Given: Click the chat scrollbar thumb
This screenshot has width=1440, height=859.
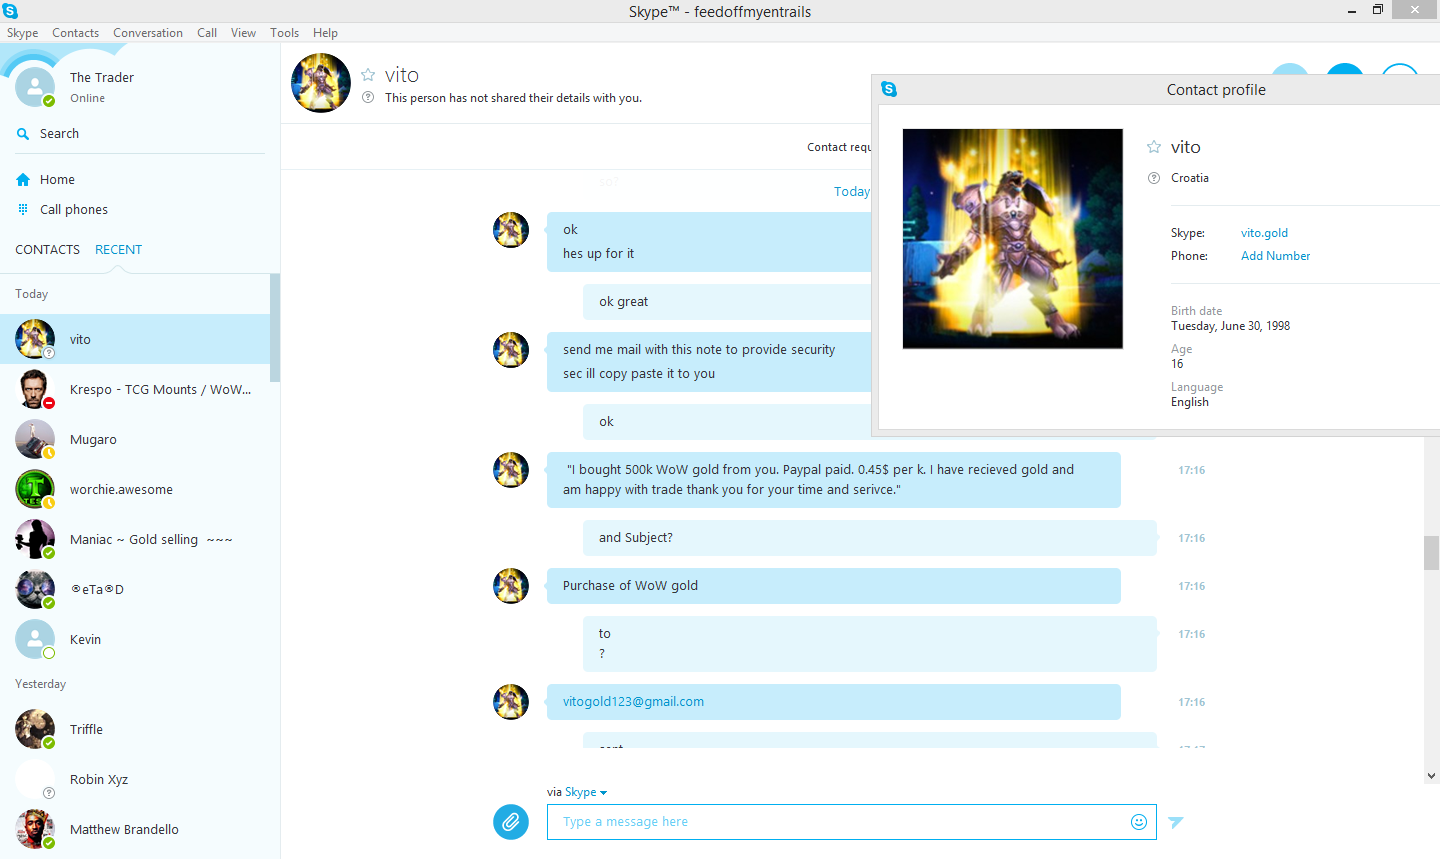Looking at the screenshot, I should pos(1432,552).
